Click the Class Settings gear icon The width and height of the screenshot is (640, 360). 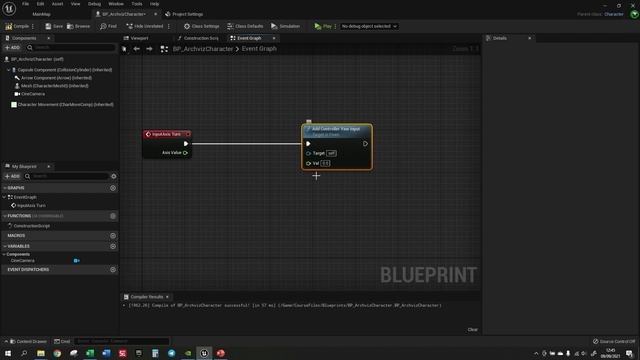pyautogui.click(x=187, y=26)
